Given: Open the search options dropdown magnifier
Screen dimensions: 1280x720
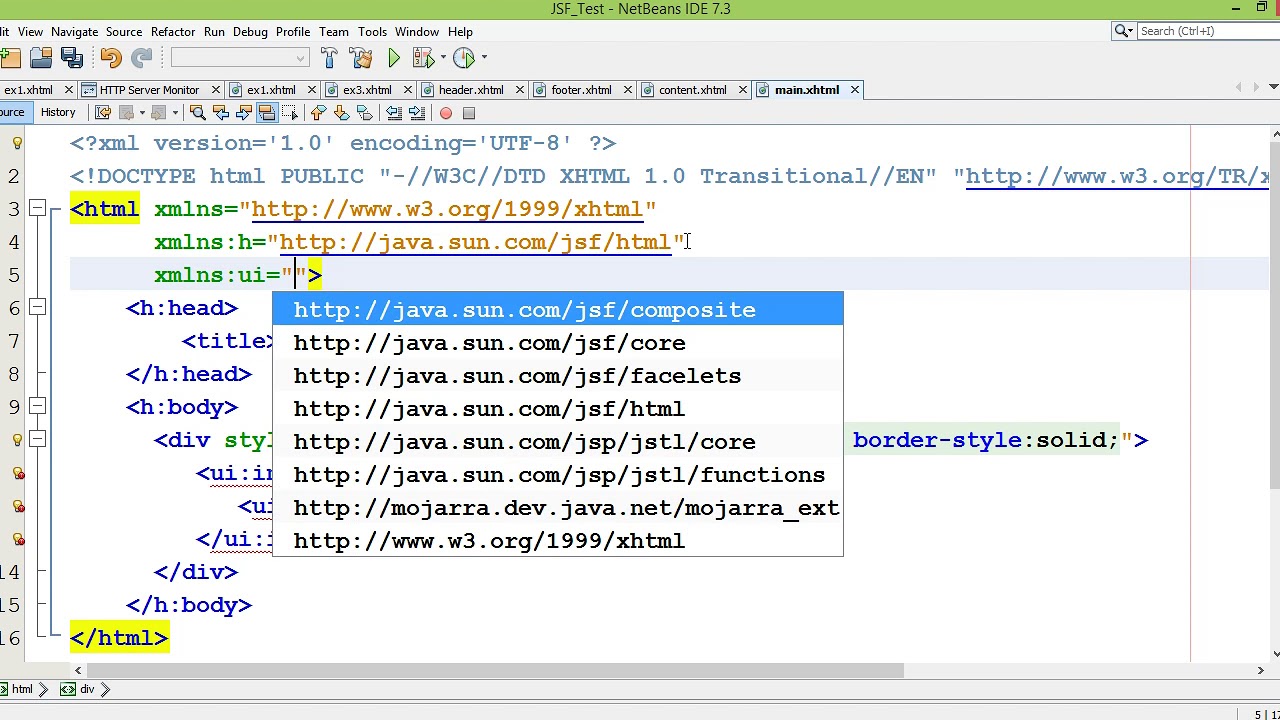Looking at the screenshot, I should pos(1124,31).
